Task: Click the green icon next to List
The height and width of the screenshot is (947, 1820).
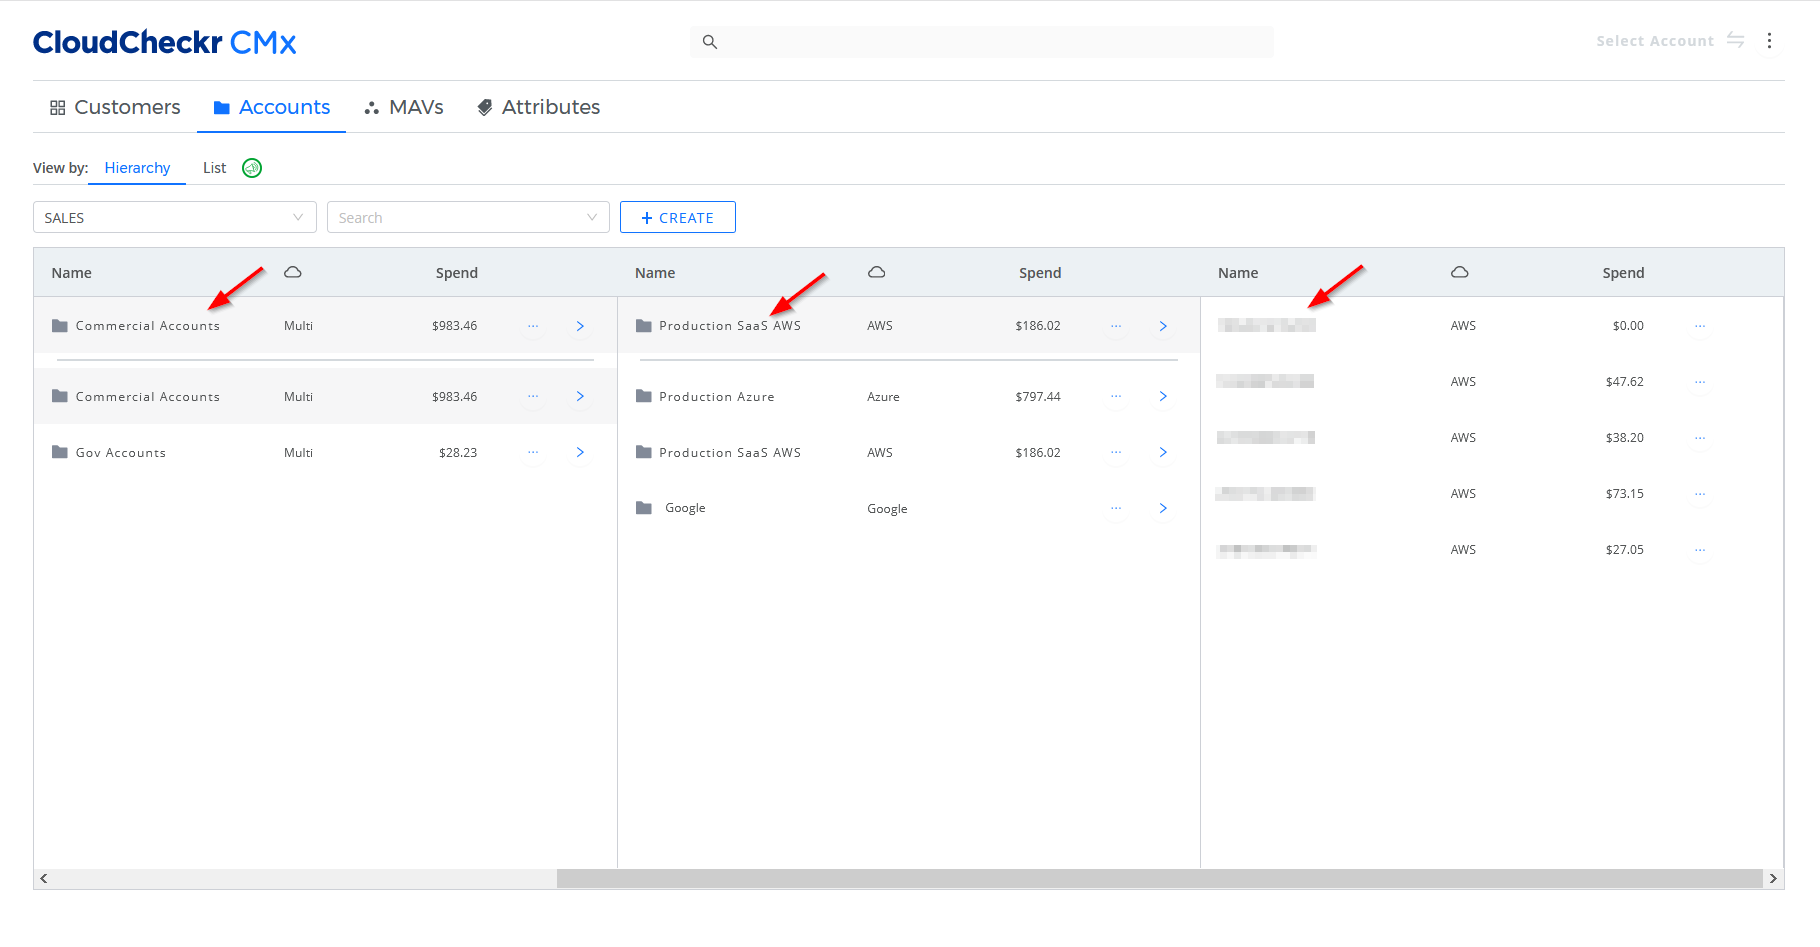Action: point(252,168)
